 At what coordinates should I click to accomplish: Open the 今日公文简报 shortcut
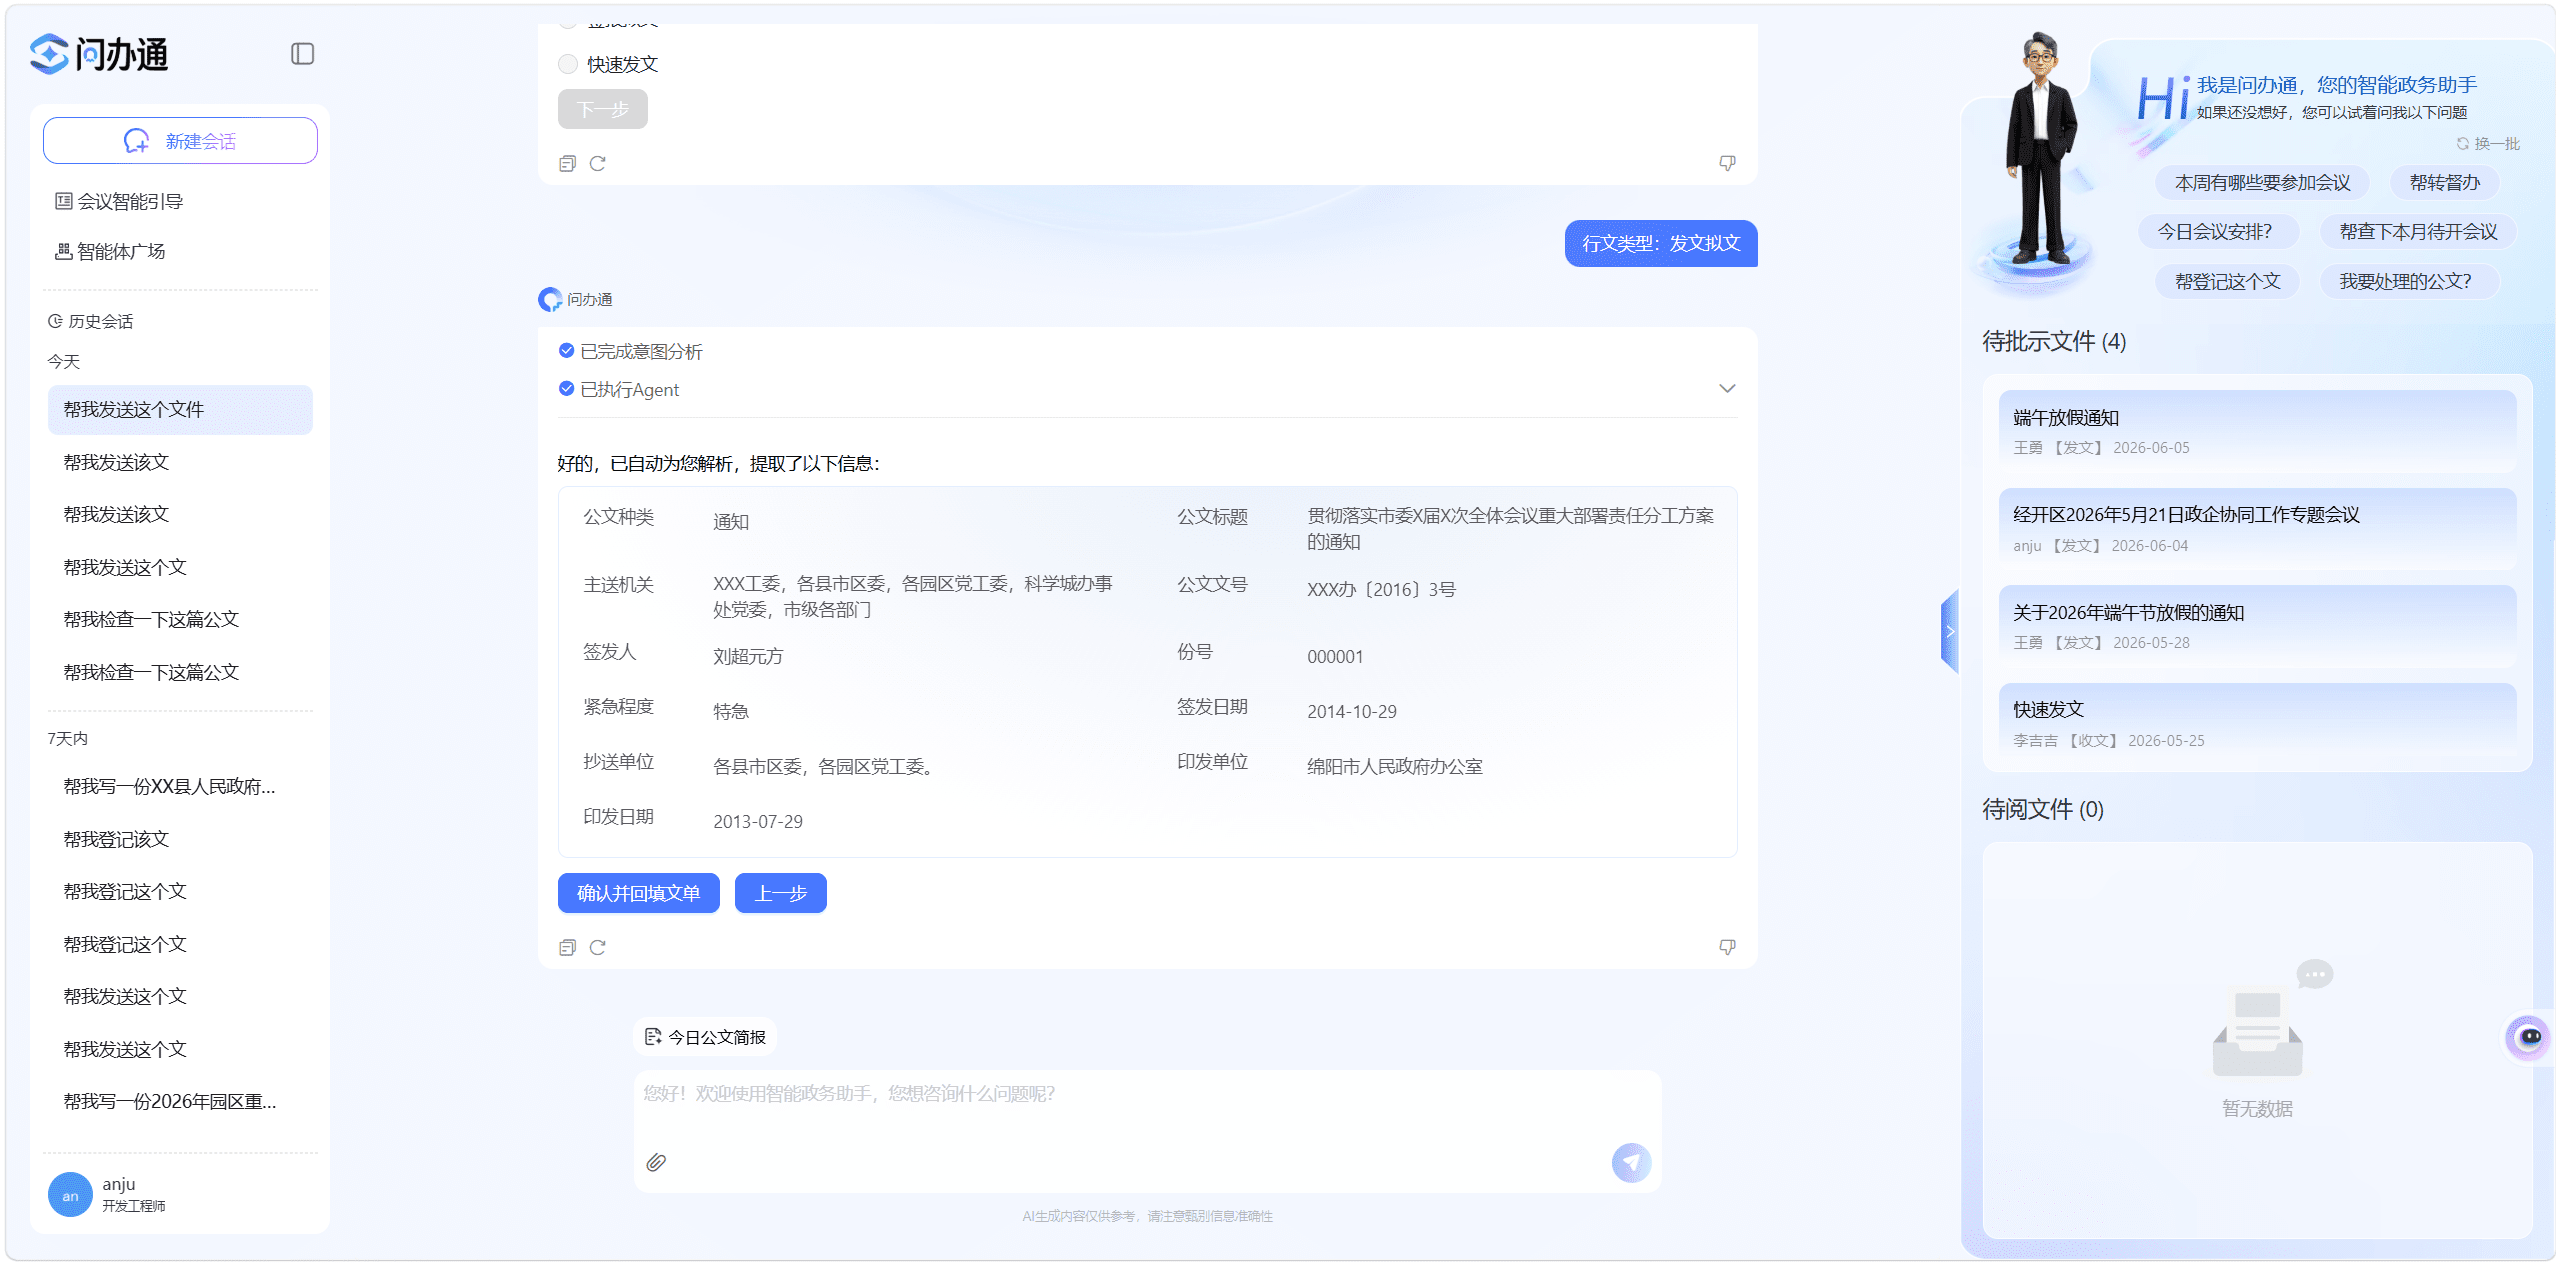pyautogui.click(x=706, y=1037)
